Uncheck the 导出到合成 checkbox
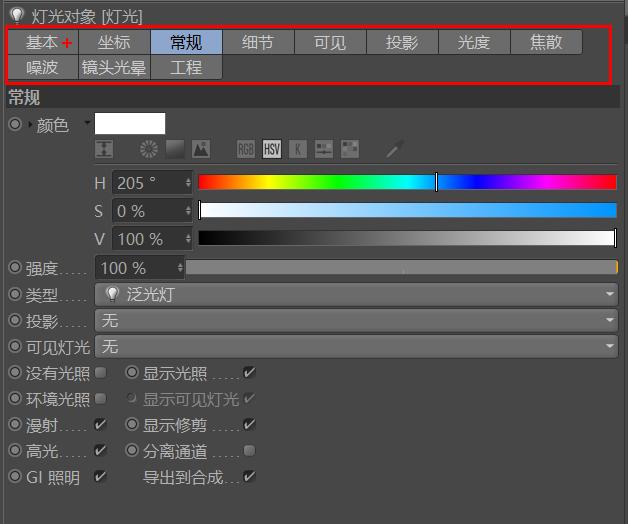628x524 pixels. coord(249,476)
